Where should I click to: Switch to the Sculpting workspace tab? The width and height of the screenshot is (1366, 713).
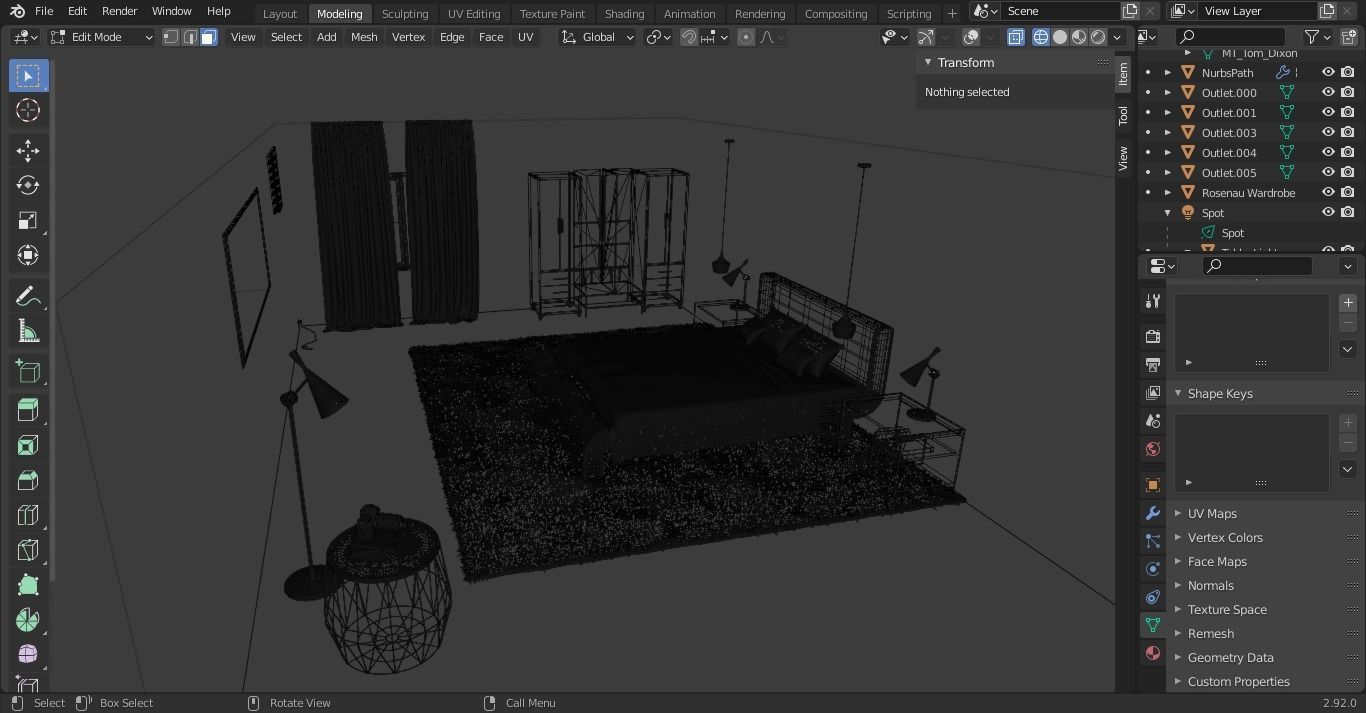[x=405, y=13]
